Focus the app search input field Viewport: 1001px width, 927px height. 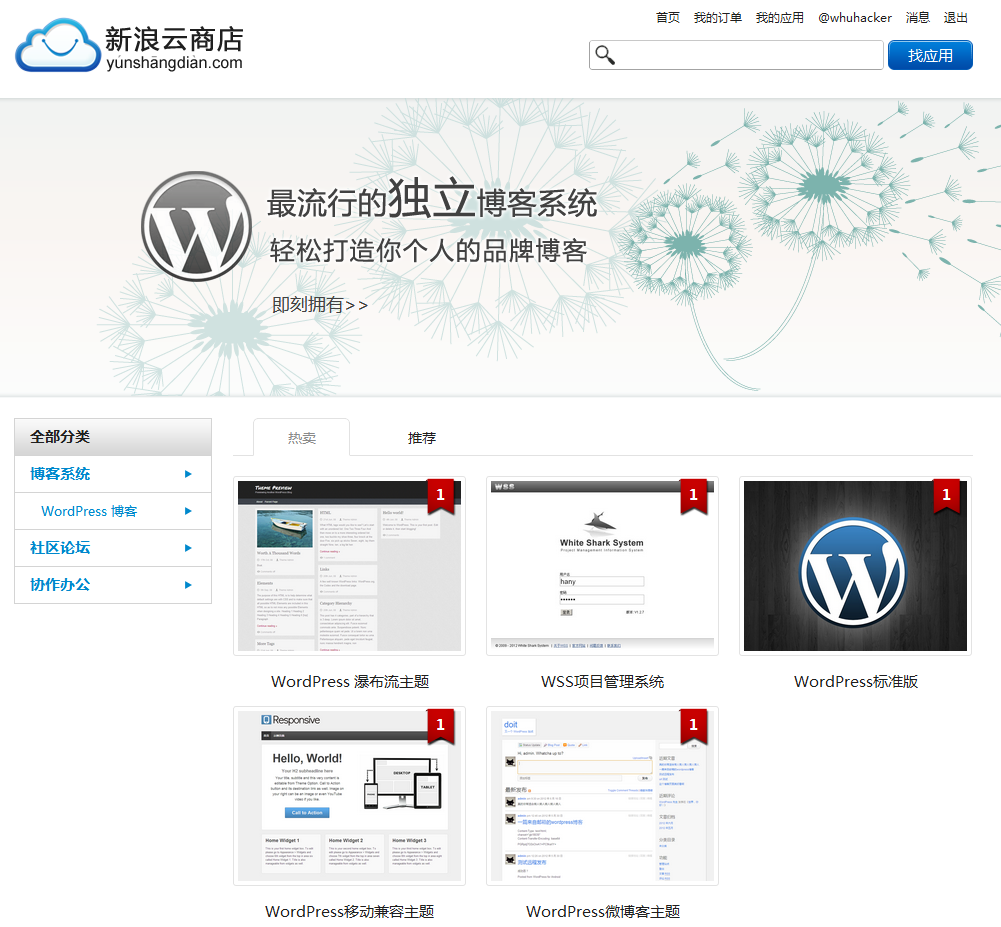point(736,56)
